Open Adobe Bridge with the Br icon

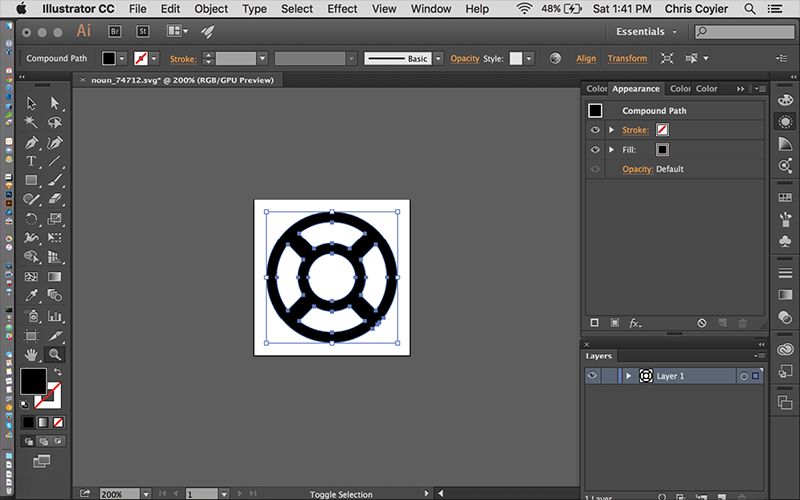click(x=116, y=32)
